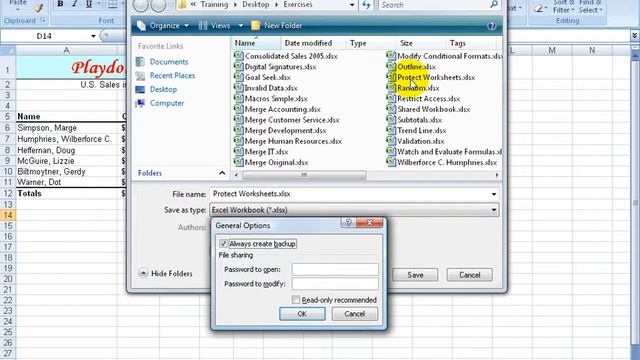
Task: Expand the Folders pane chevron
Action: 222,173
